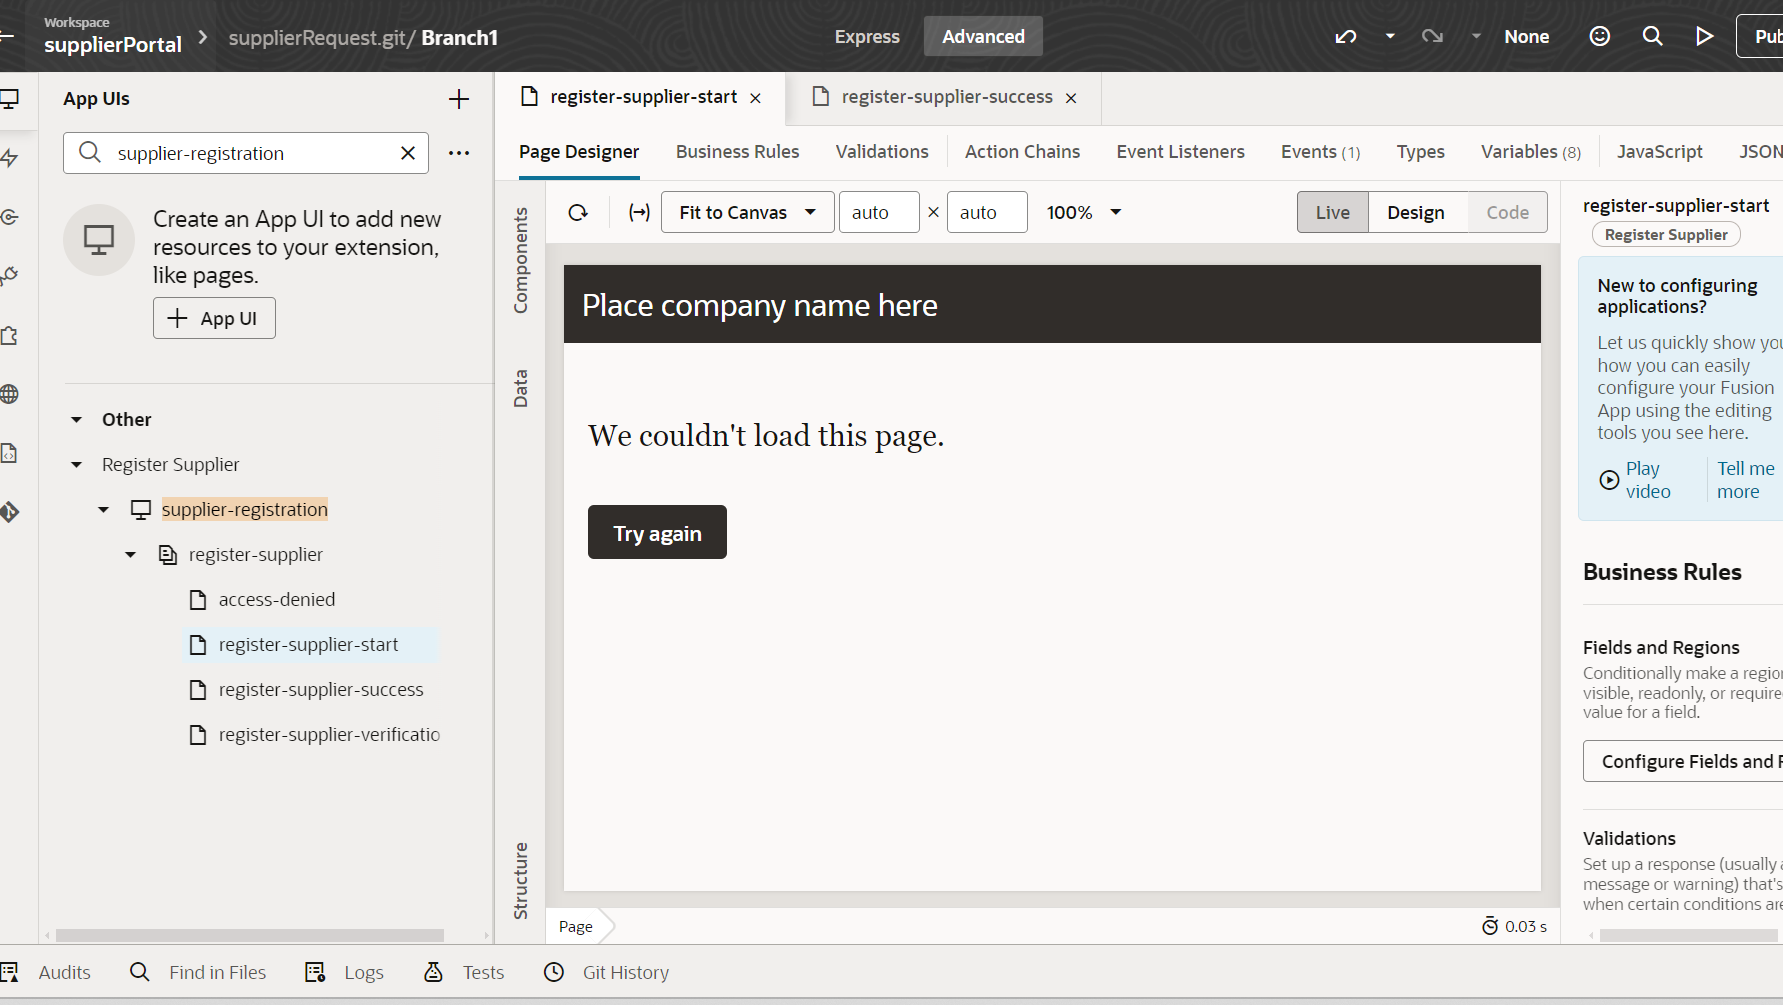The height and width of the screenshot is (1005, 1783).
Task: Expand the Data side panel
Action: (x=520, y=388)
